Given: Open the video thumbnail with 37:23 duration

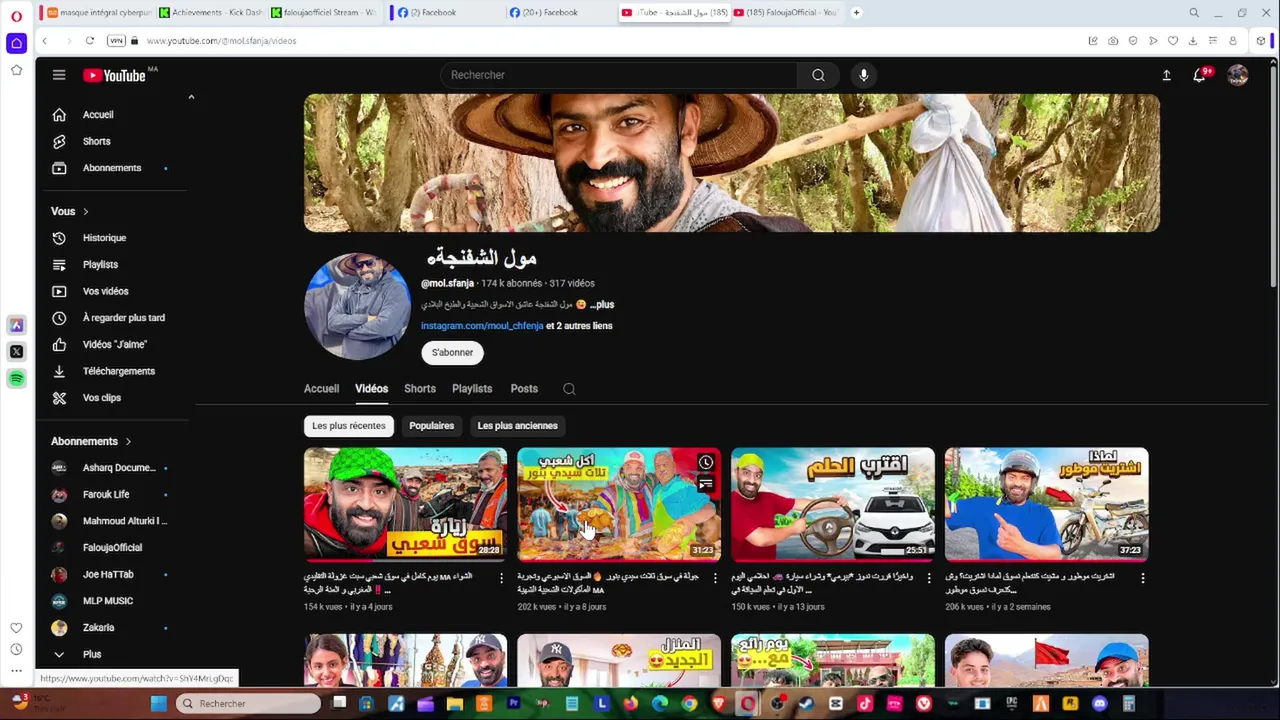Looking at the screenshot, I should pos(1046,504).
